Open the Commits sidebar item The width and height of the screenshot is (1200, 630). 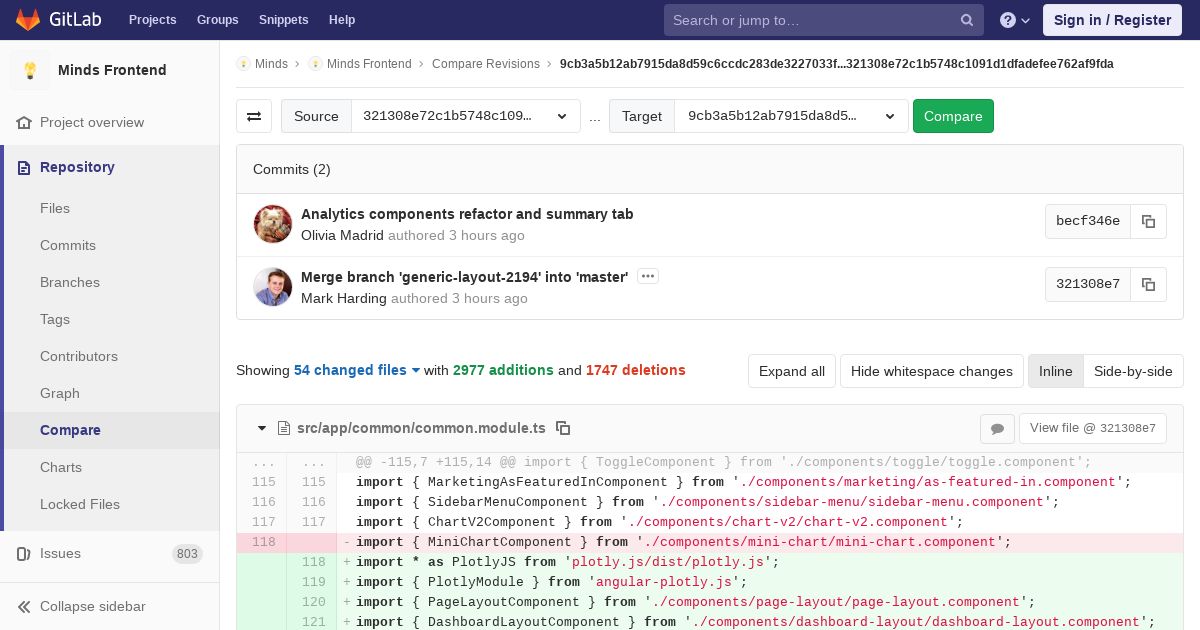pyautogui.click(x=68, y=245)
